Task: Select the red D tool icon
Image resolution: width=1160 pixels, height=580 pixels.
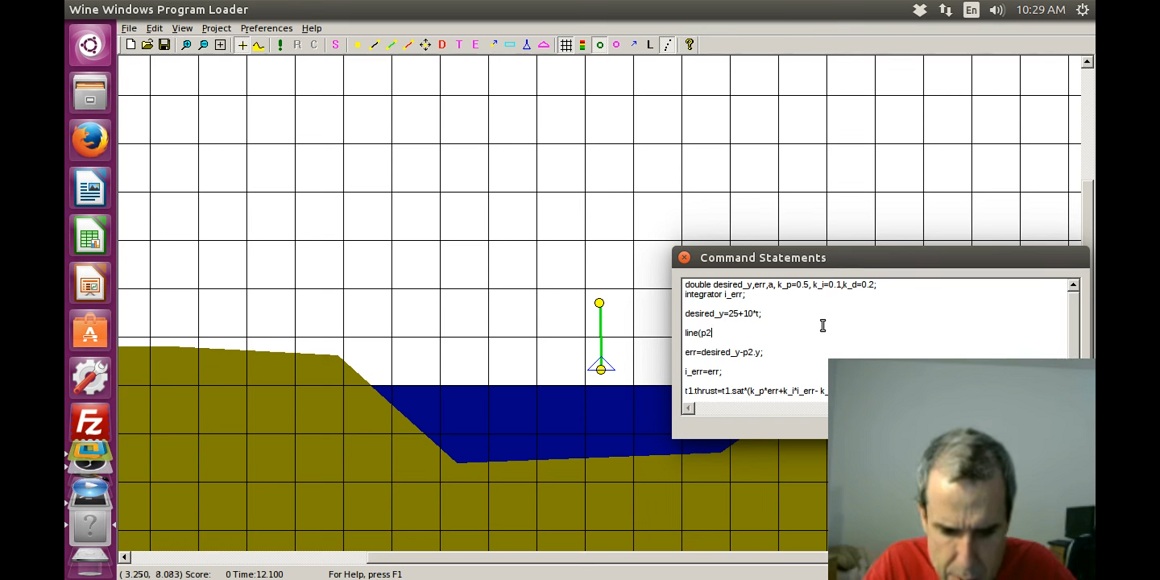Action: tap(442, 45)
